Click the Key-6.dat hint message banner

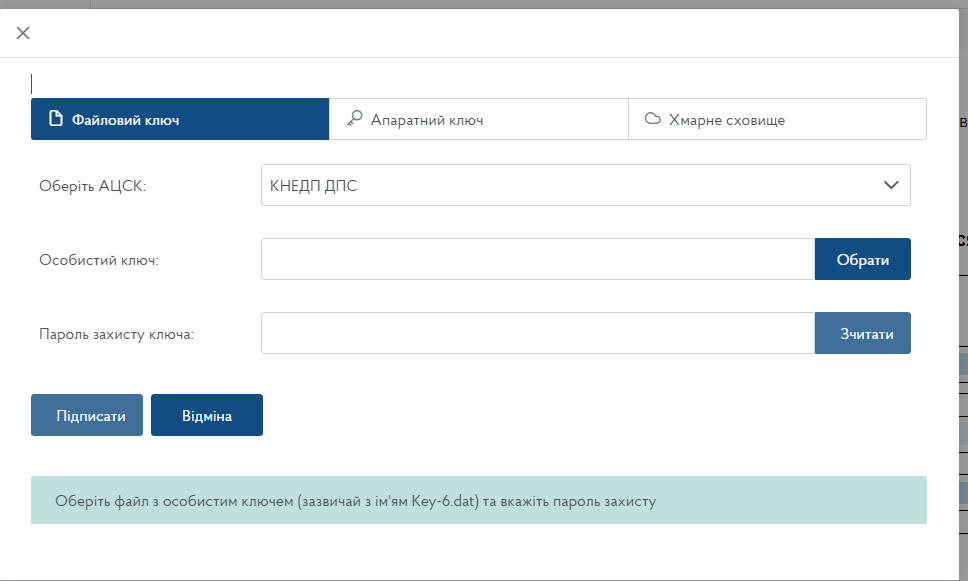[x=478, y=500]
